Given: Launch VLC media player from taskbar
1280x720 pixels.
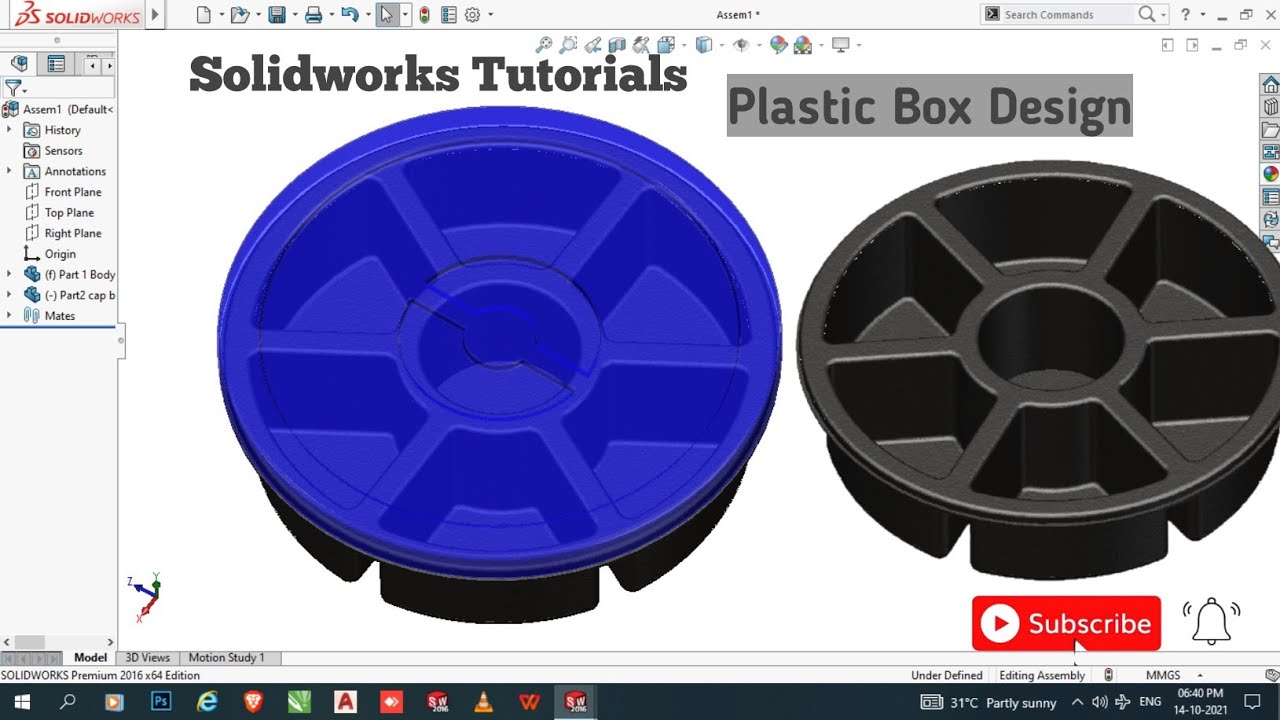Looking at the screenshot, I should coord(483,702).
